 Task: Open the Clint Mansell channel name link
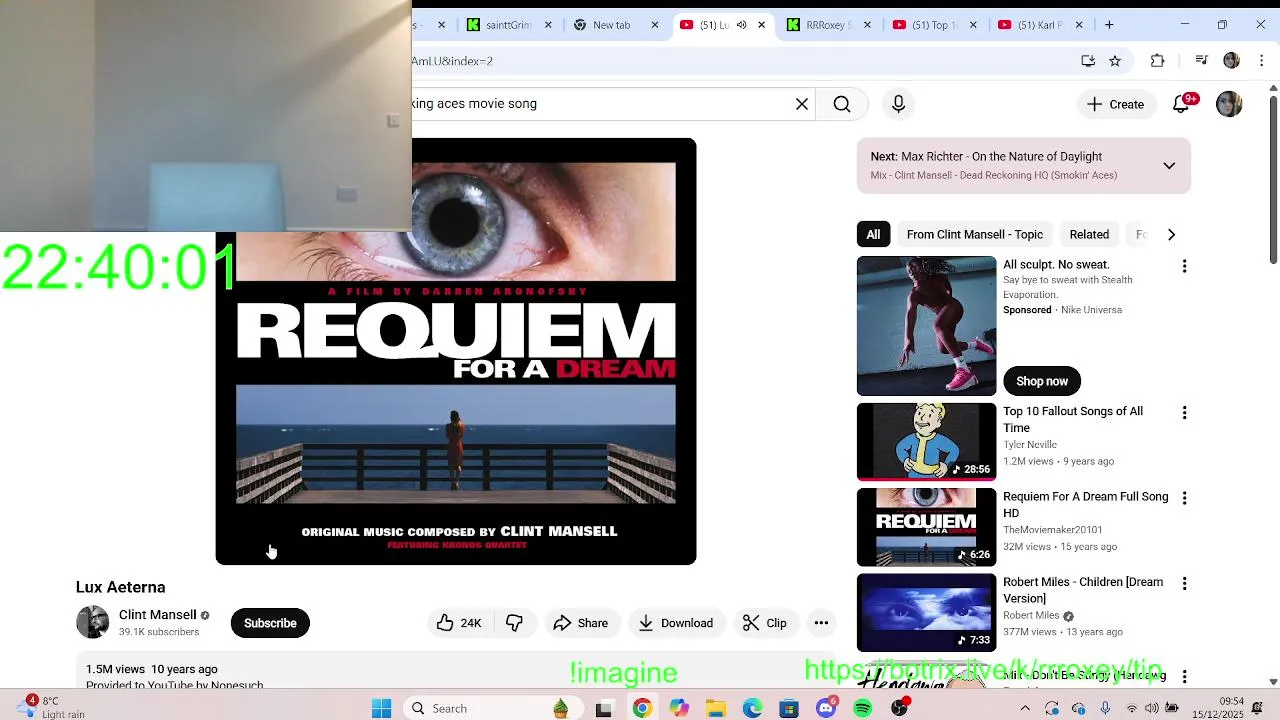(x=157, y=615)
